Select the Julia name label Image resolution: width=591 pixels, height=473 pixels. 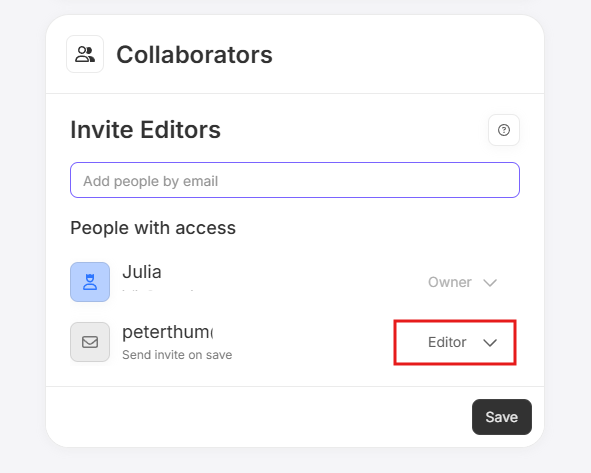pyautogui.click(x=142, y=272)
